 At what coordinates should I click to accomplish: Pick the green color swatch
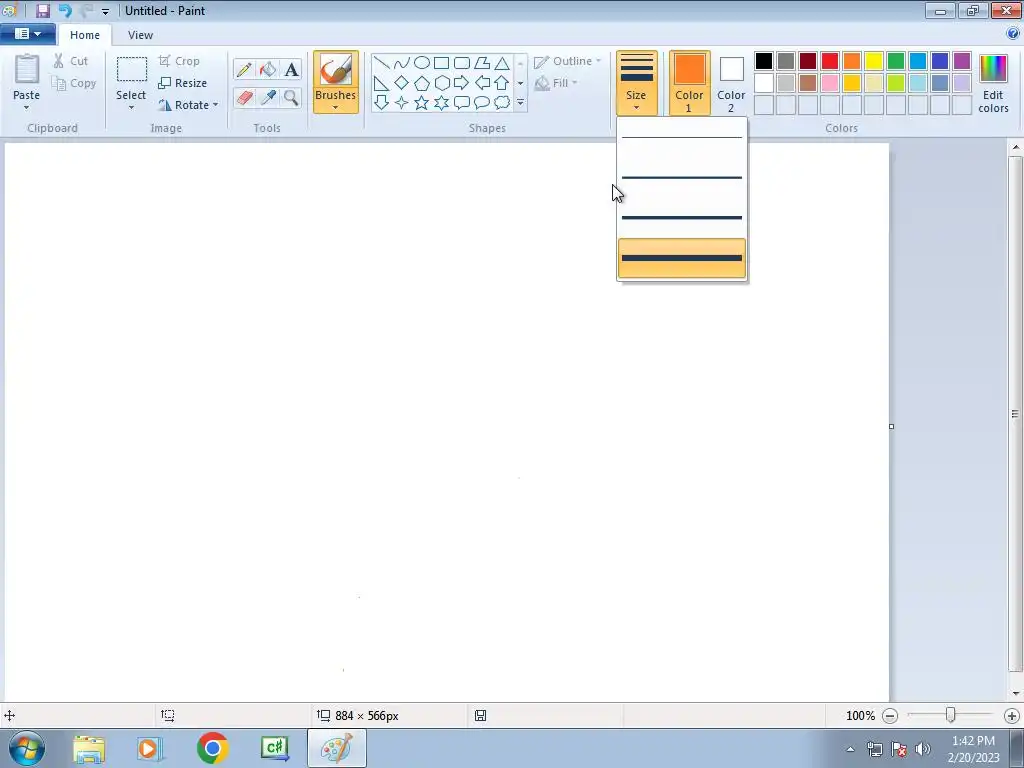895,61
